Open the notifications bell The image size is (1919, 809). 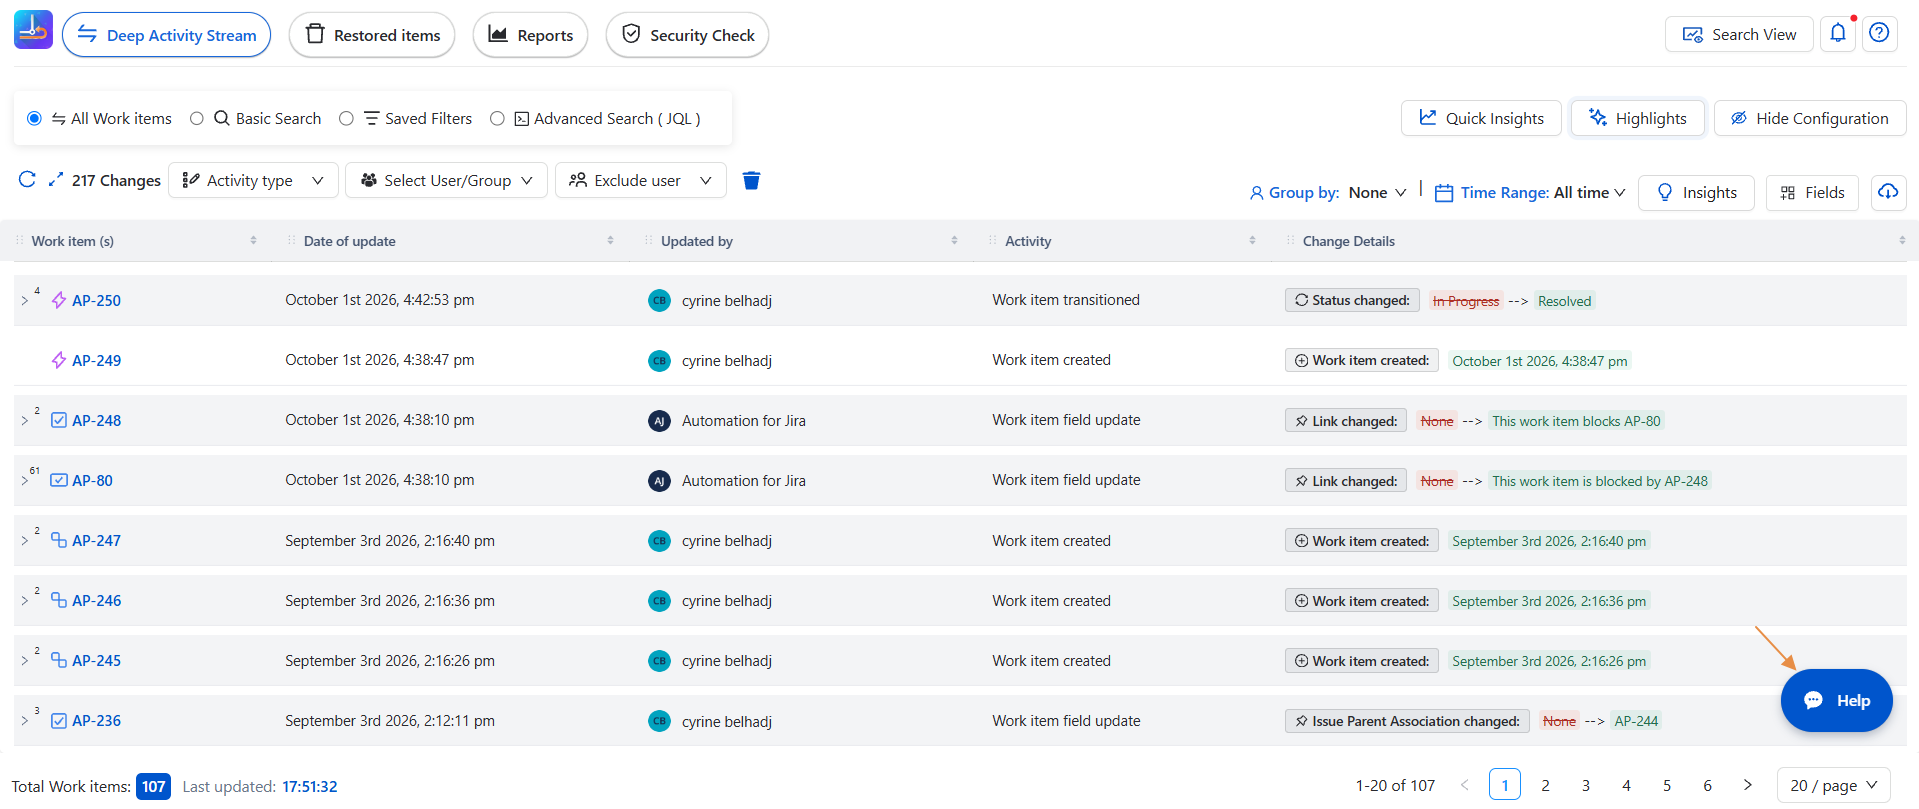(x=1838, y=34)
